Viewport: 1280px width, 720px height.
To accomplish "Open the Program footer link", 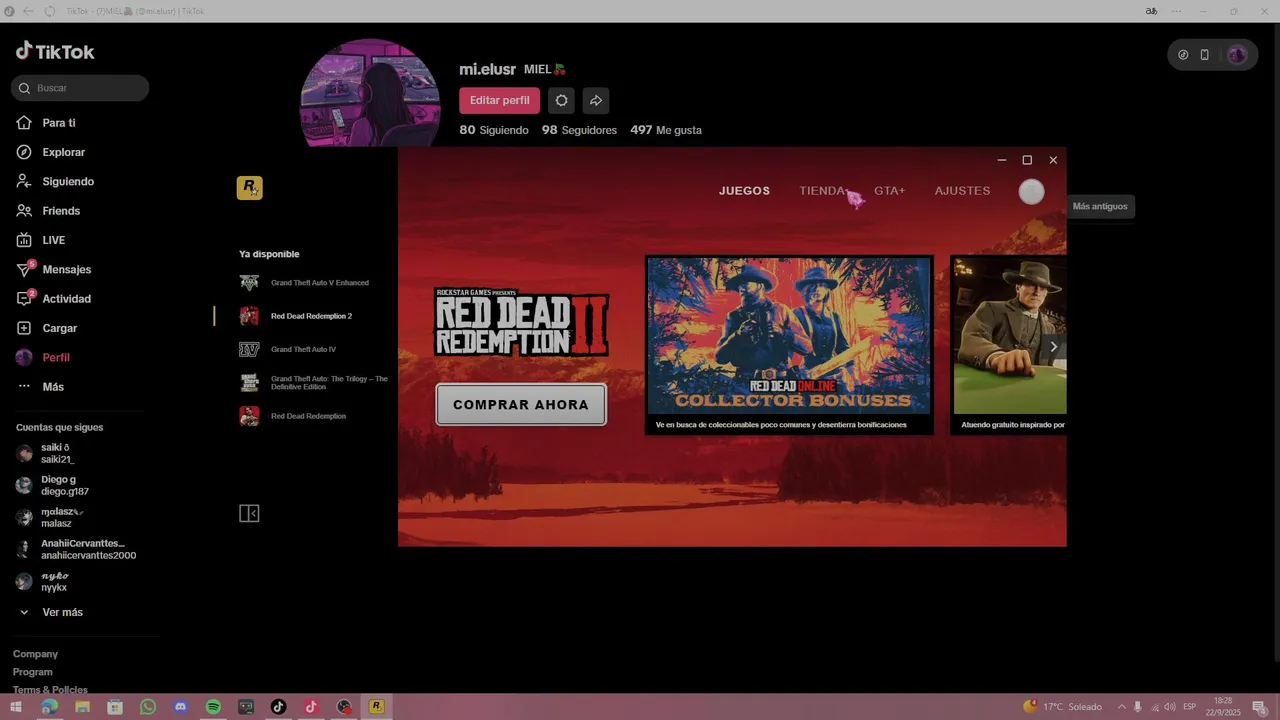I will pos(33,672).
